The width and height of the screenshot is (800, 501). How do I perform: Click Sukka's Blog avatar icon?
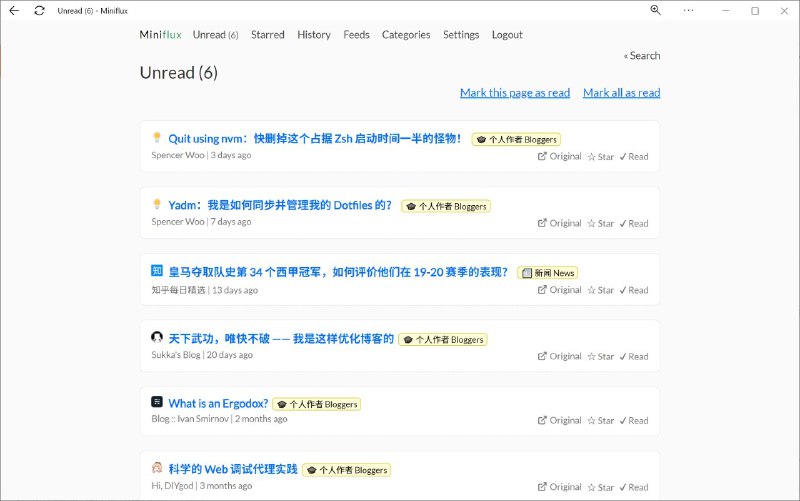(157, 338)
